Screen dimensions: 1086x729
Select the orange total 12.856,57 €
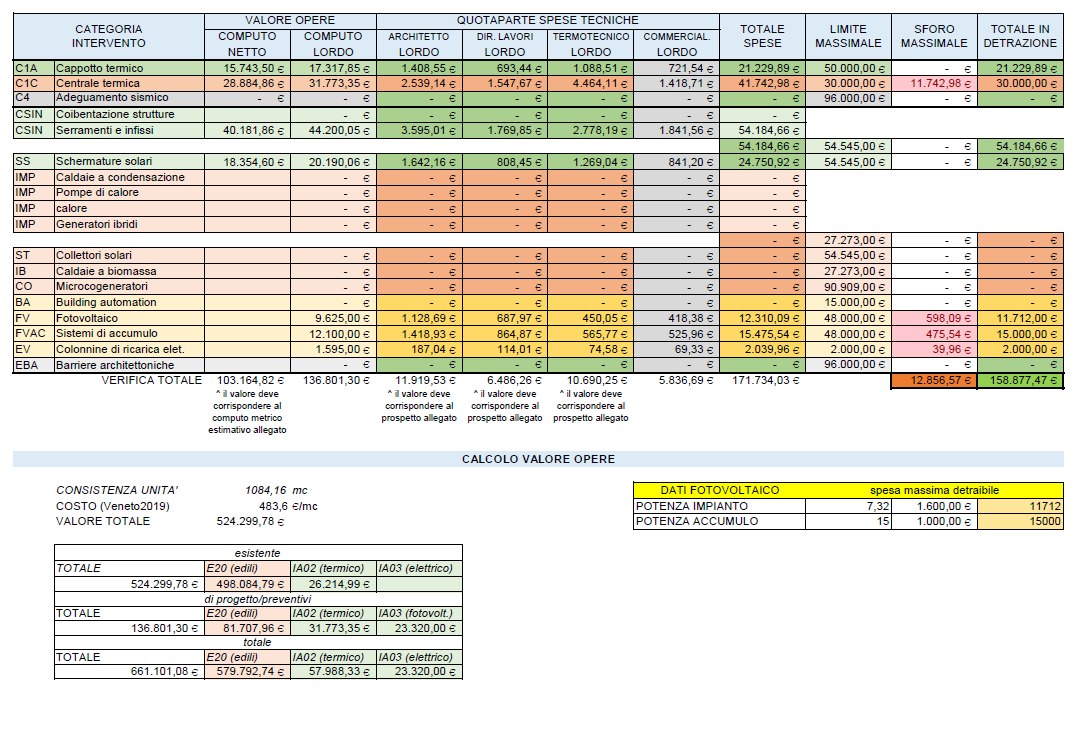(x=934, y=381)
